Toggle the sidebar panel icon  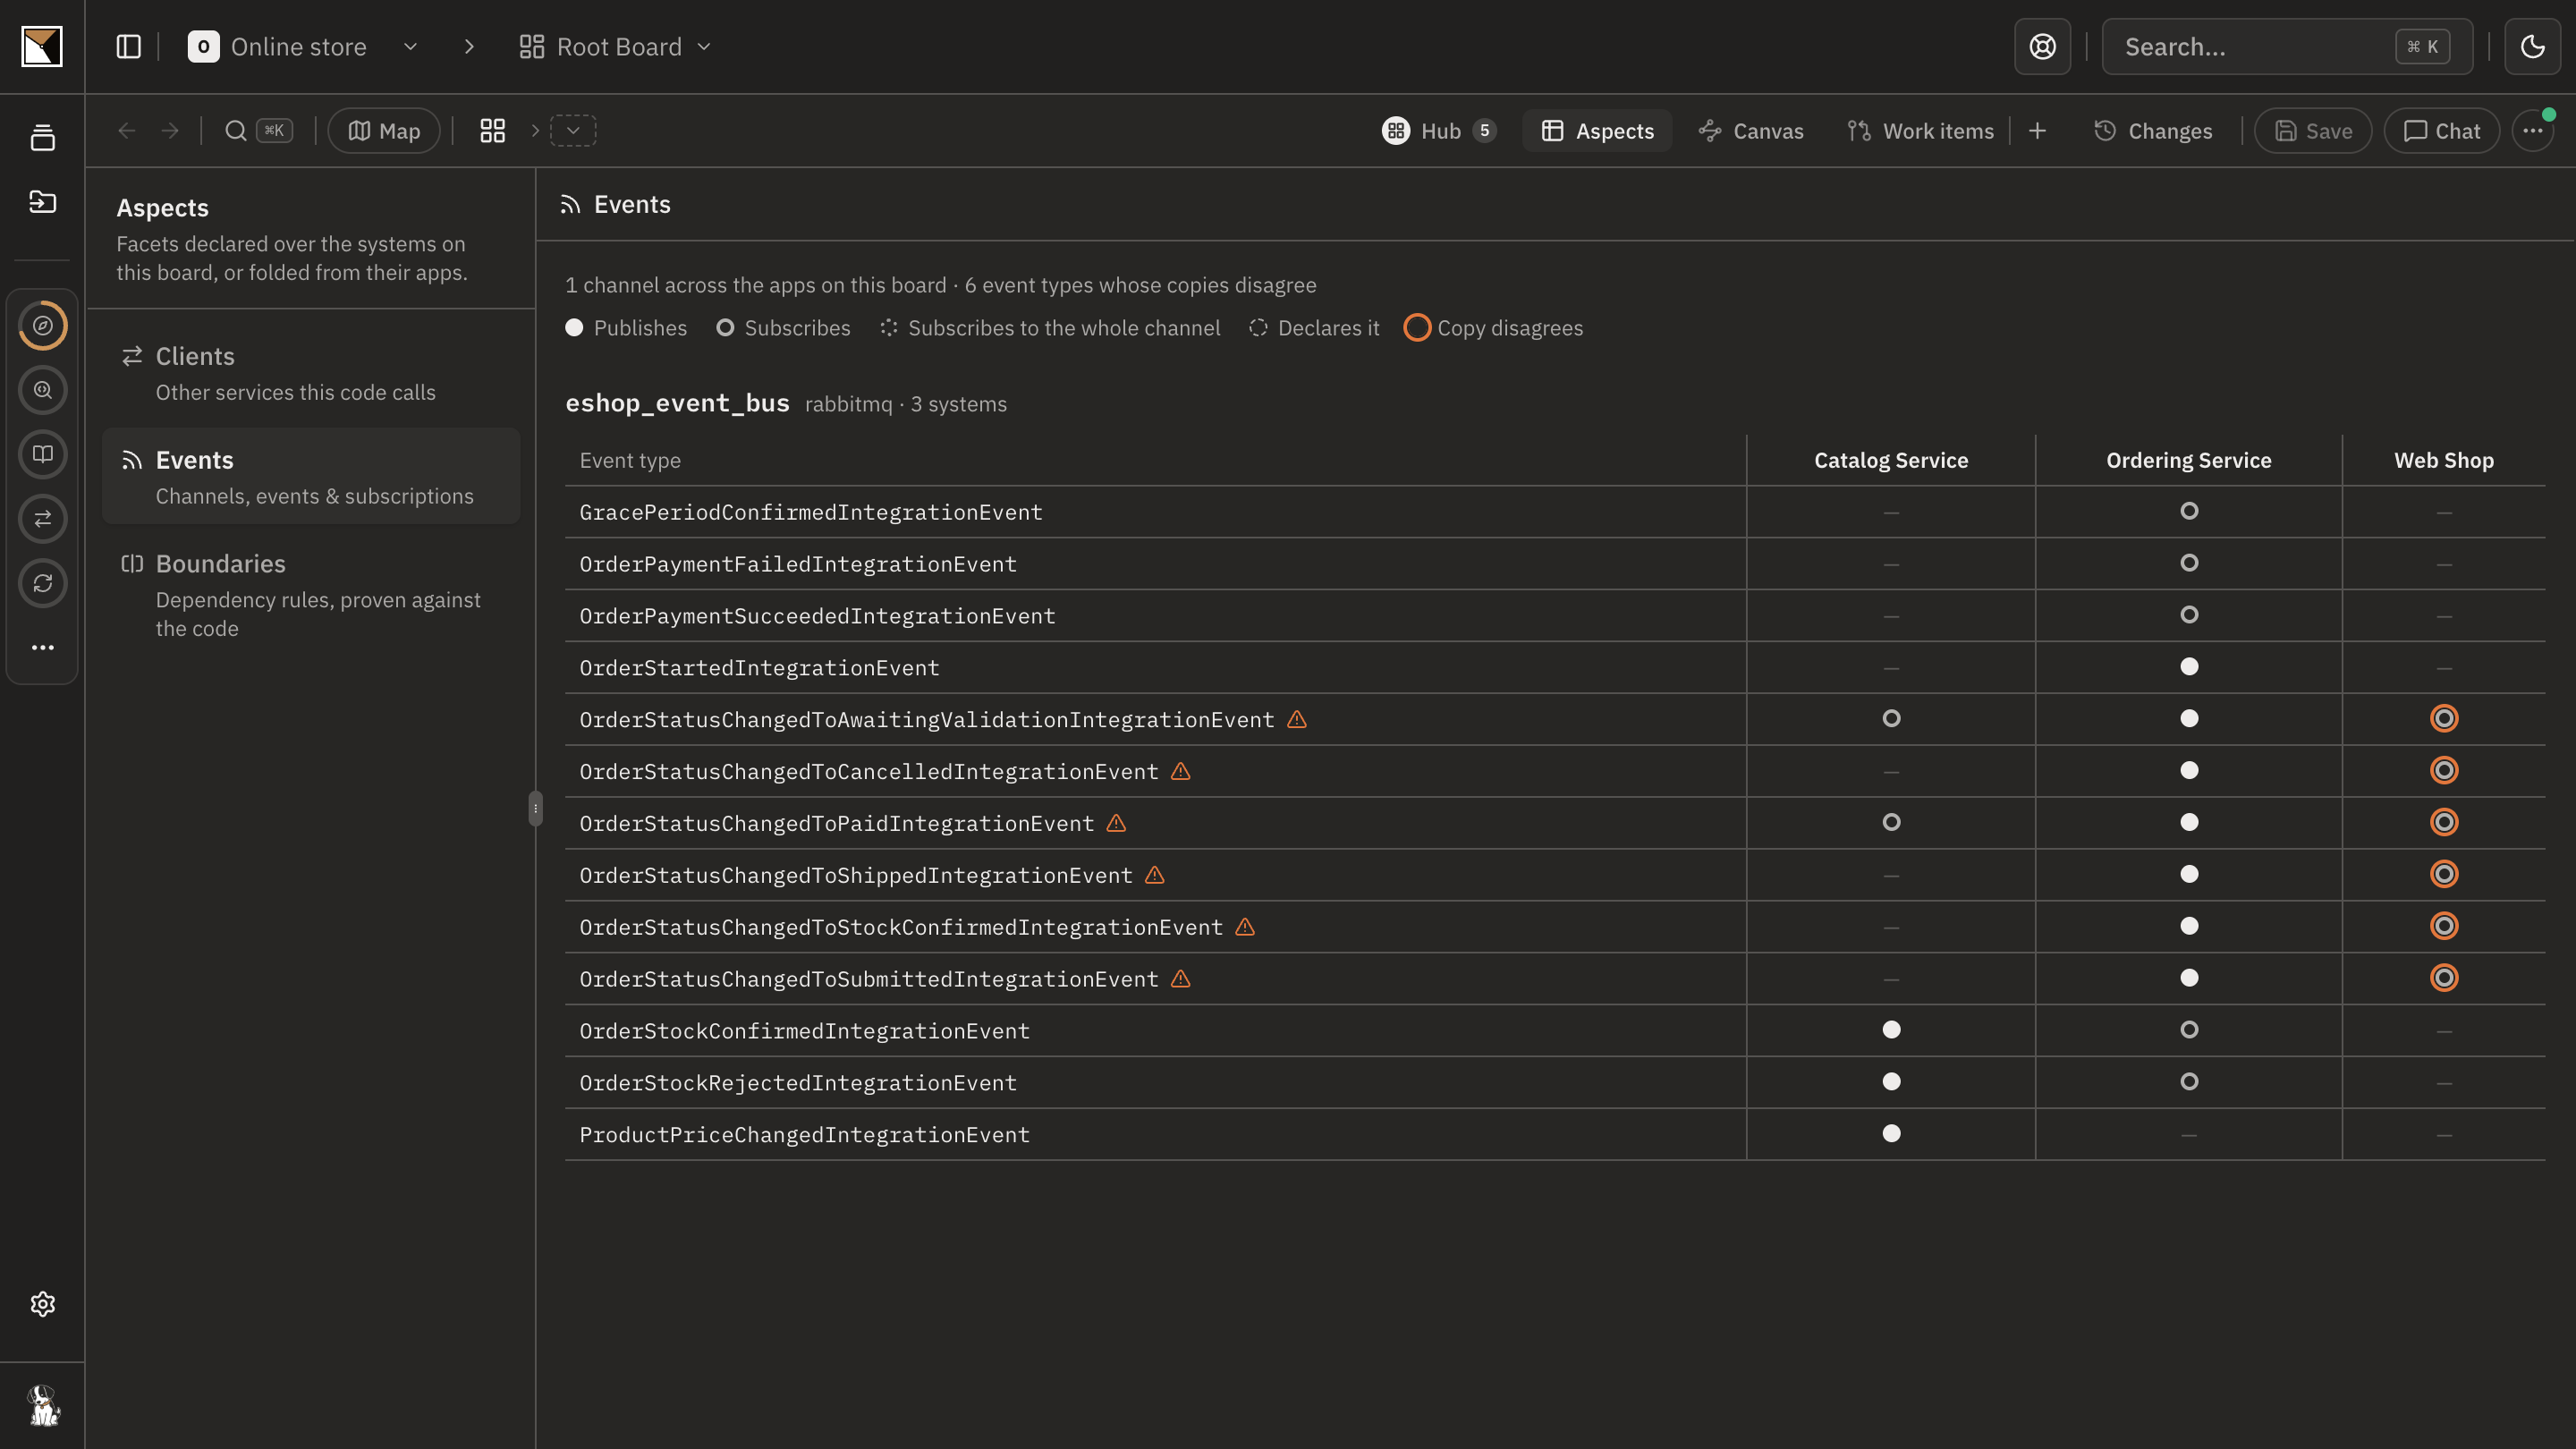point(129,47)
